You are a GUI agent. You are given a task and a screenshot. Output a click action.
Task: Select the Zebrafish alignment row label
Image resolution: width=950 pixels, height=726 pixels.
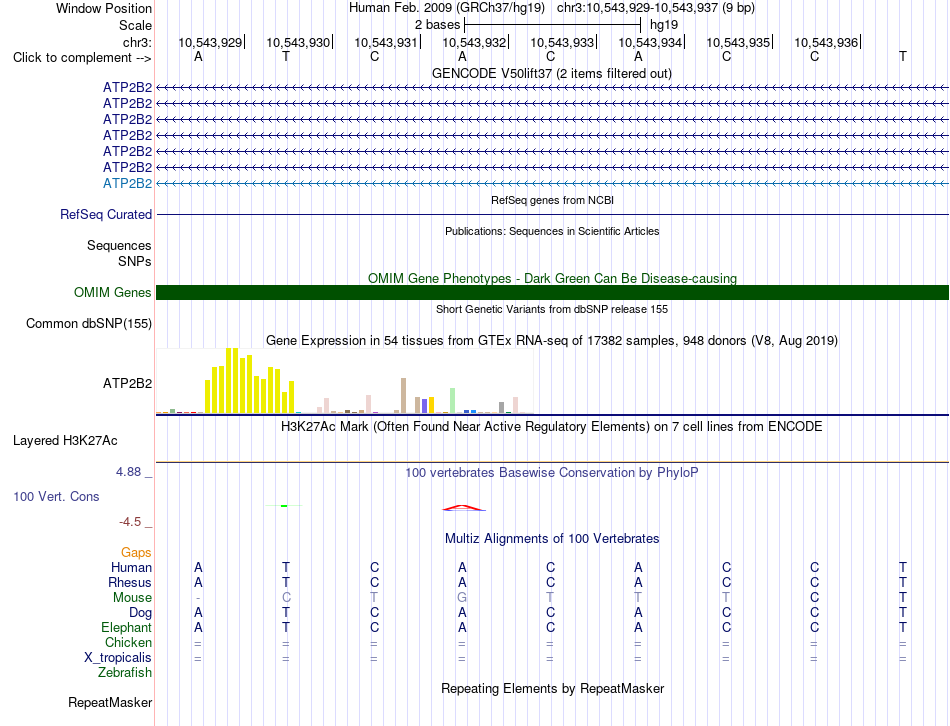[125, 673]
